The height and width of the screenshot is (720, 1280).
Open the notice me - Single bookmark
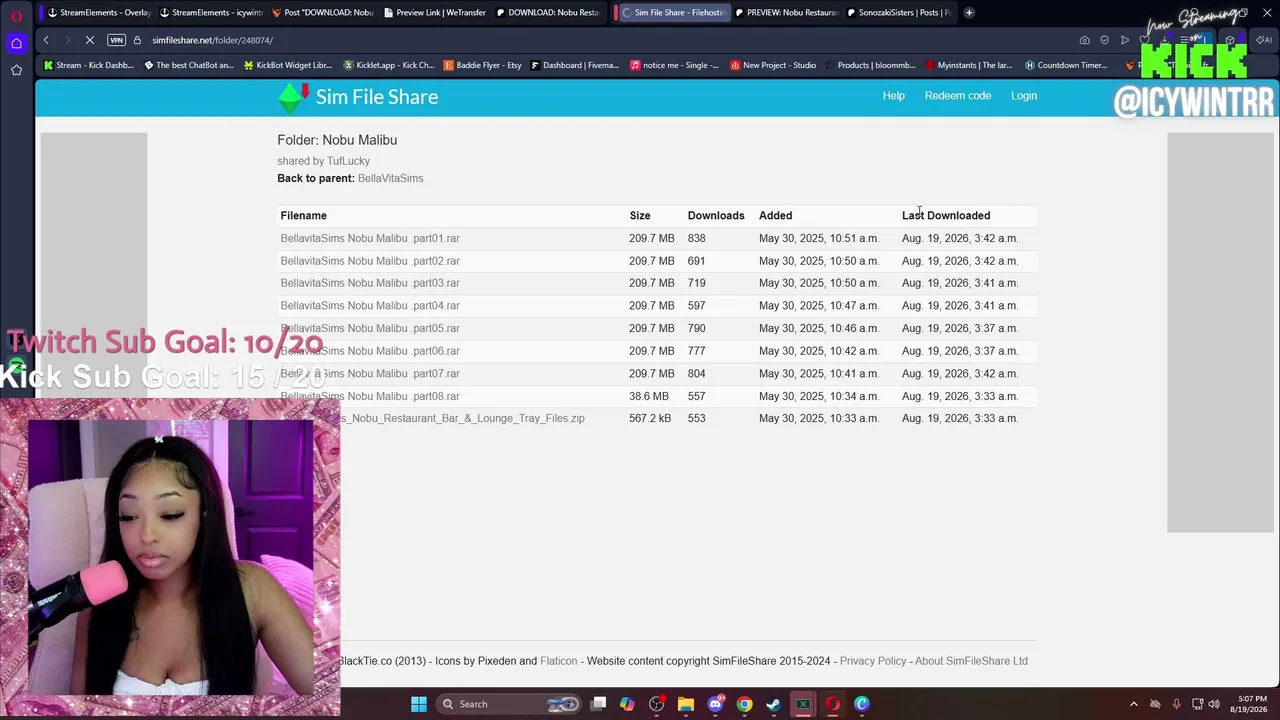tap(674, 66)
